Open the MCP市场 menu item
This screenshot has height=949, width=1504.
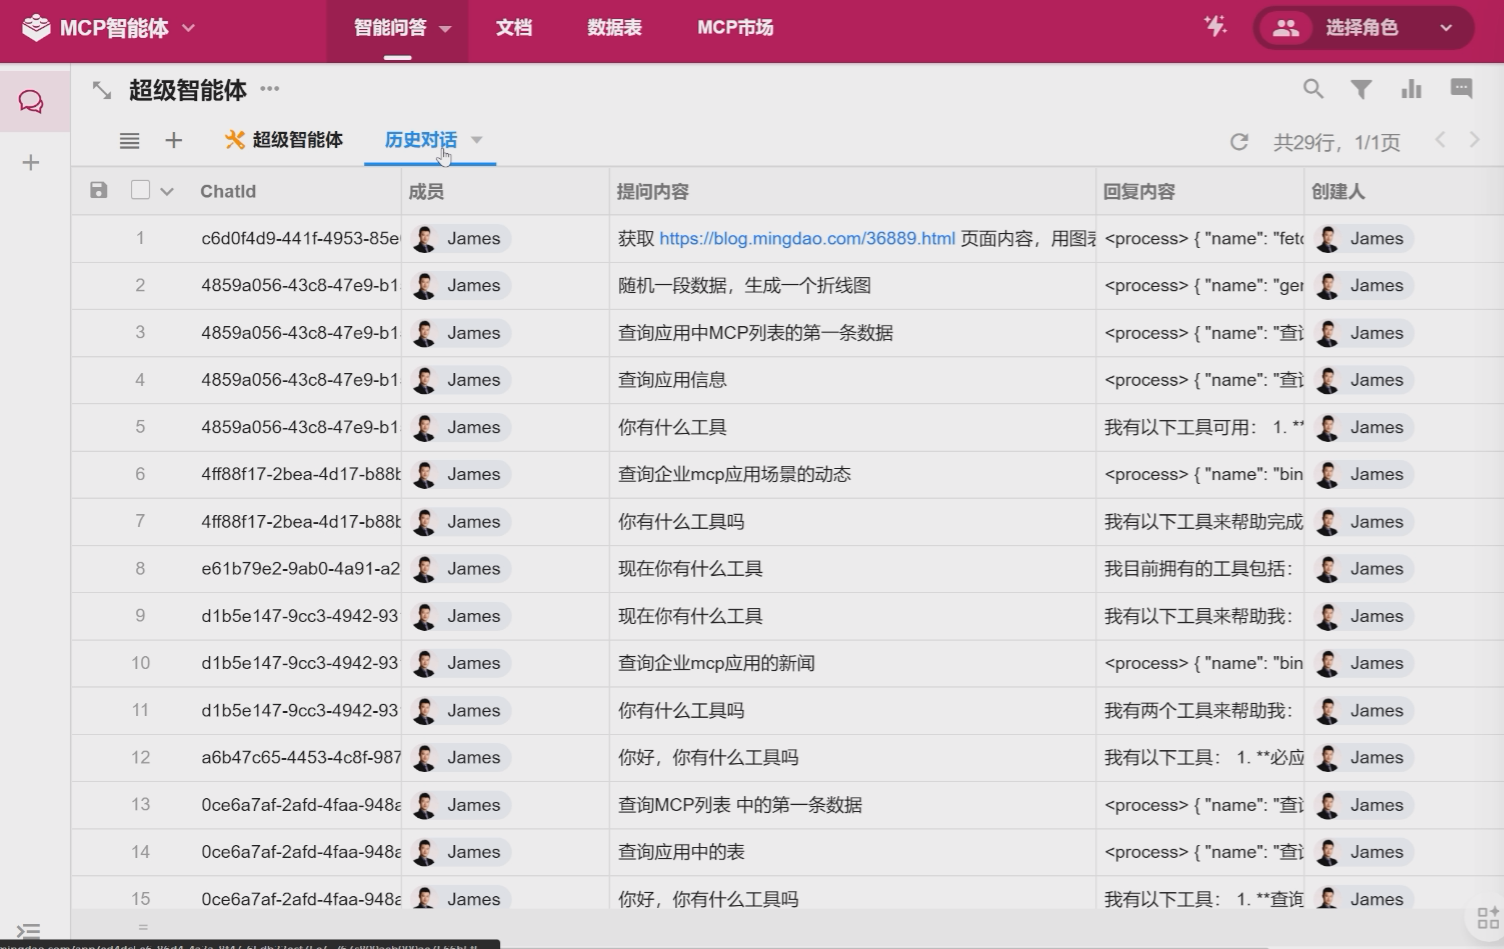735,28
